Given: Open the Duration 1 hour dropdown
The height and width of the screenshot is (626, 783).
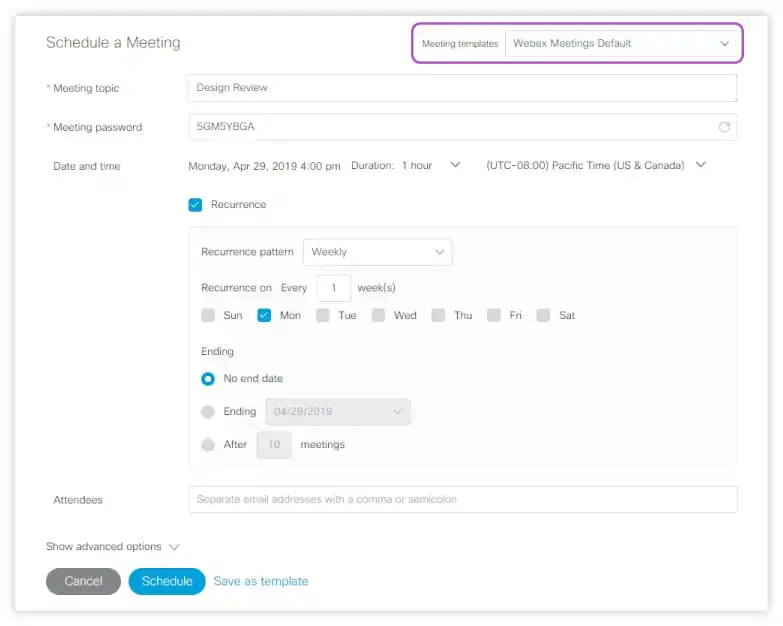Looking at the screenshot, I should pos(431,165).
